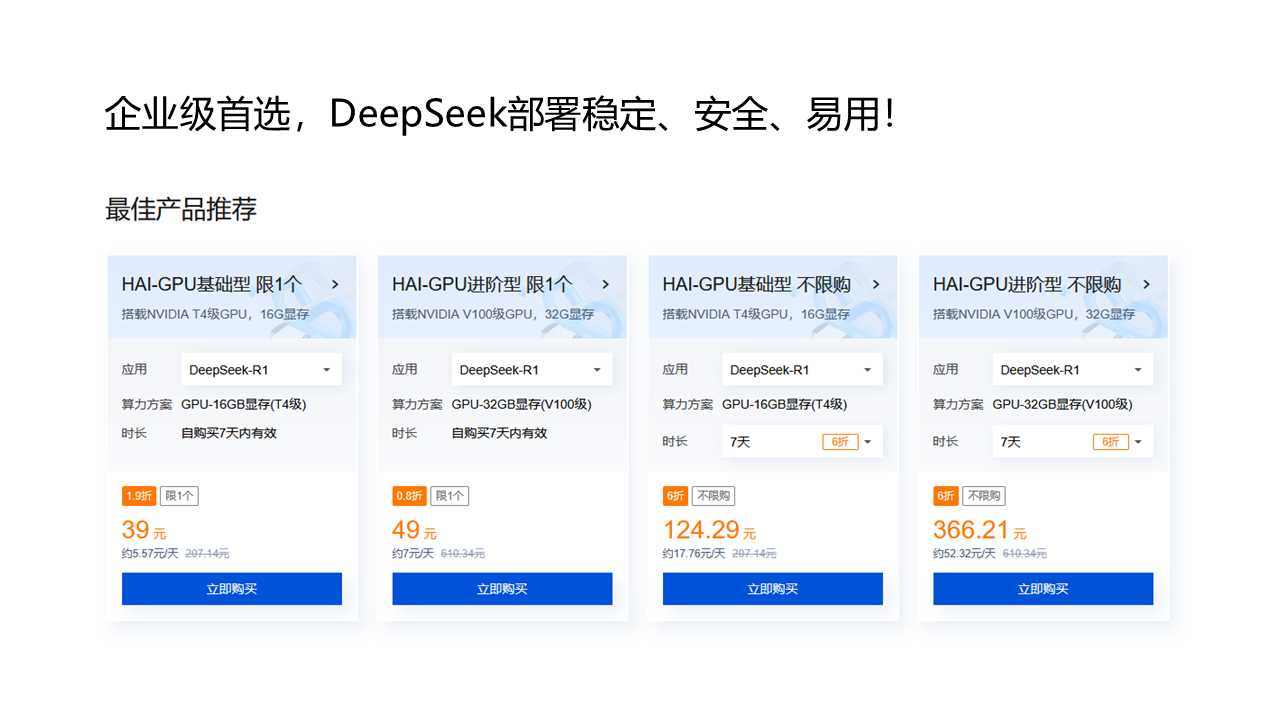Click 自购买7天内有效 text in 进阶型 限1个 card
Screen dimensions: 1280x720
coord(499,433)
